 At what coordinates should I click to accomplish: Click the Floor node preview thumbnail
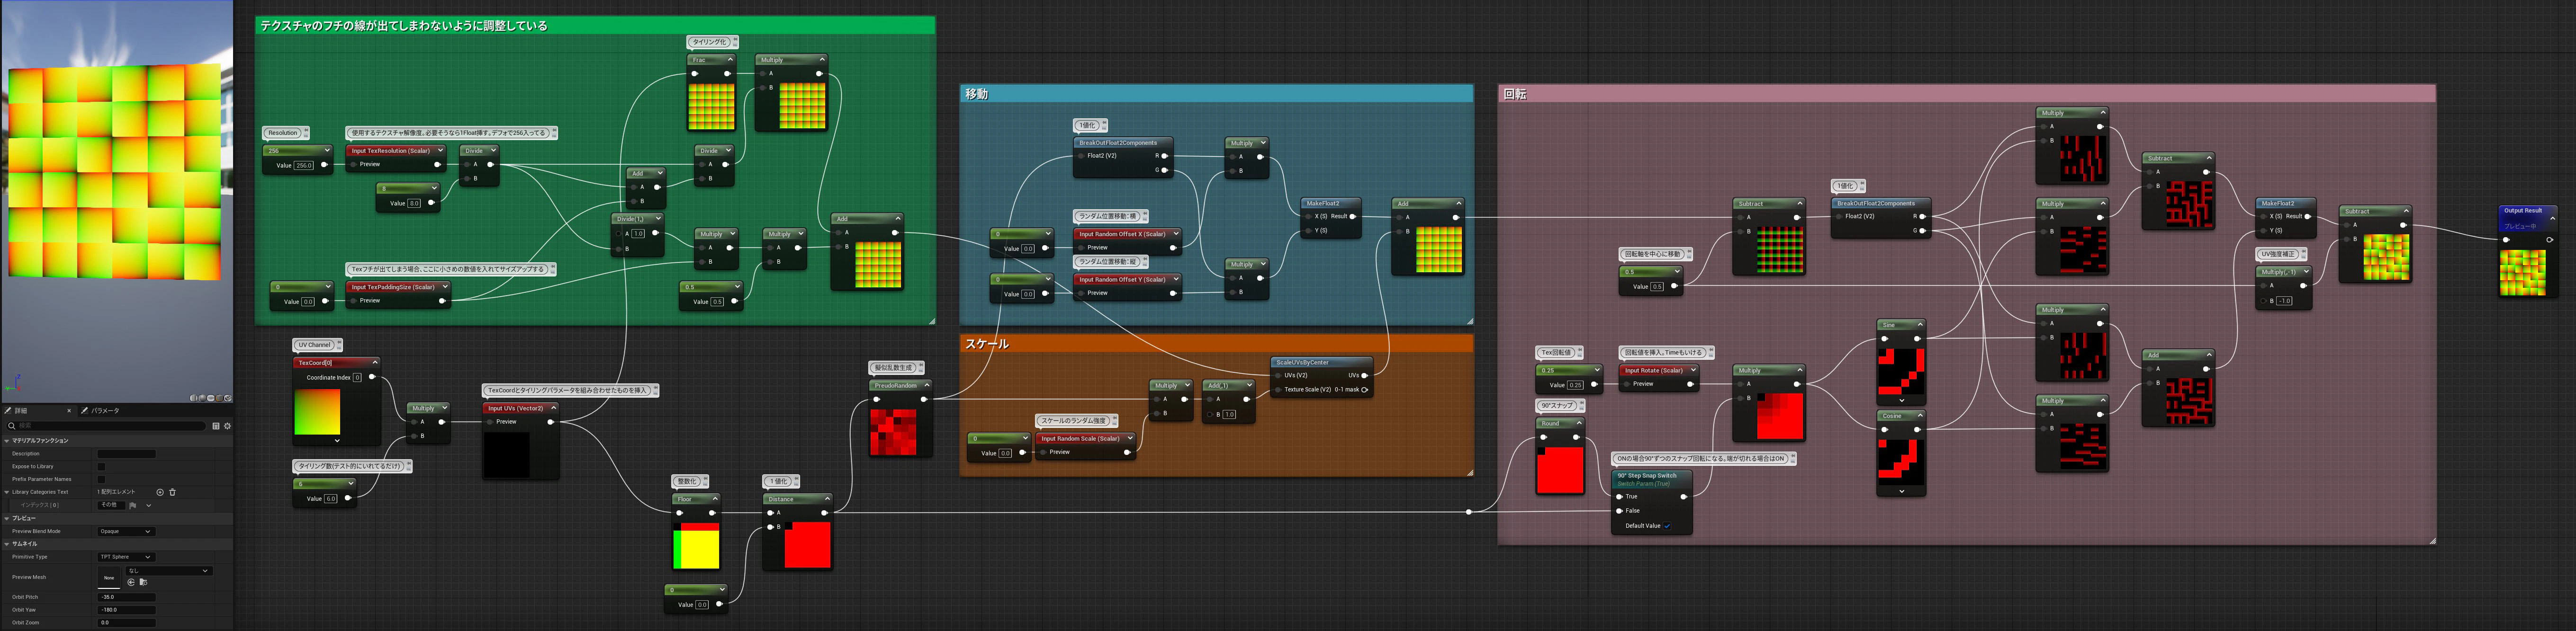tap(696, 546)
